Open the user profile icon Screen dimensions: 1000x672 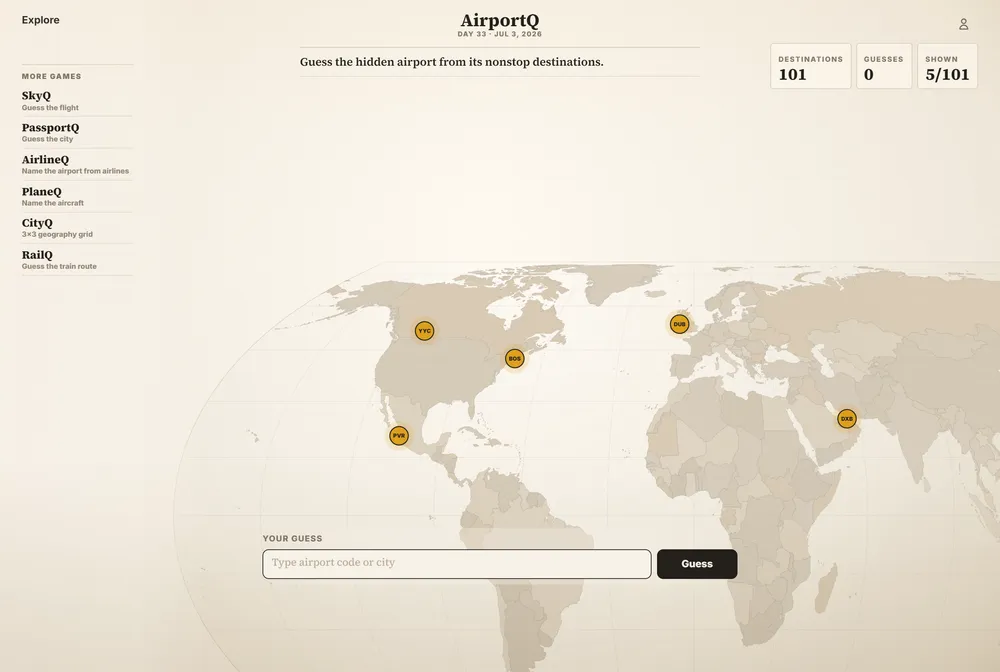click(x=963, y=24)
